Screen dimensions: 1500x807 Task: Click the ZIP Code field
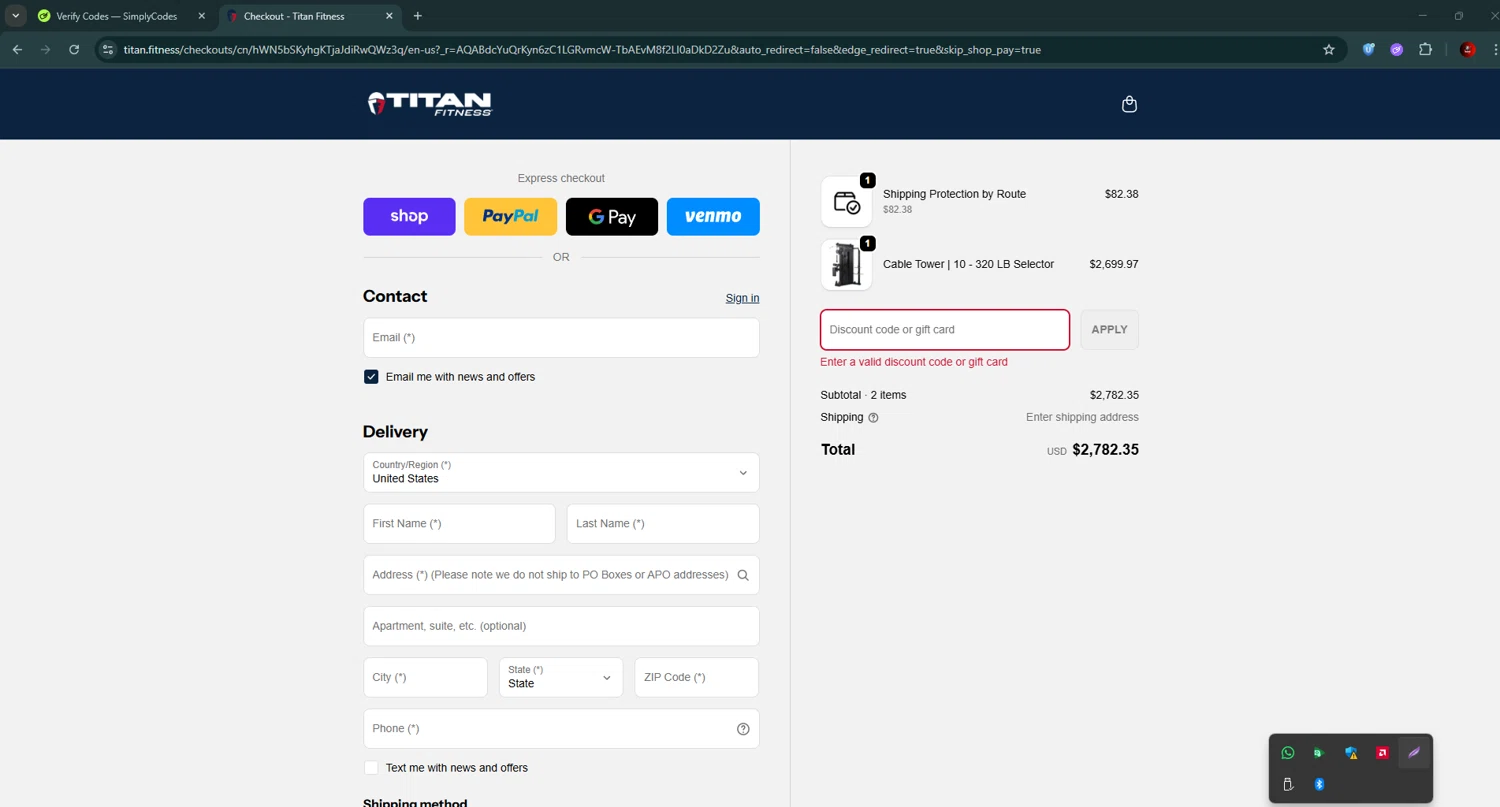tap(697, 677)
